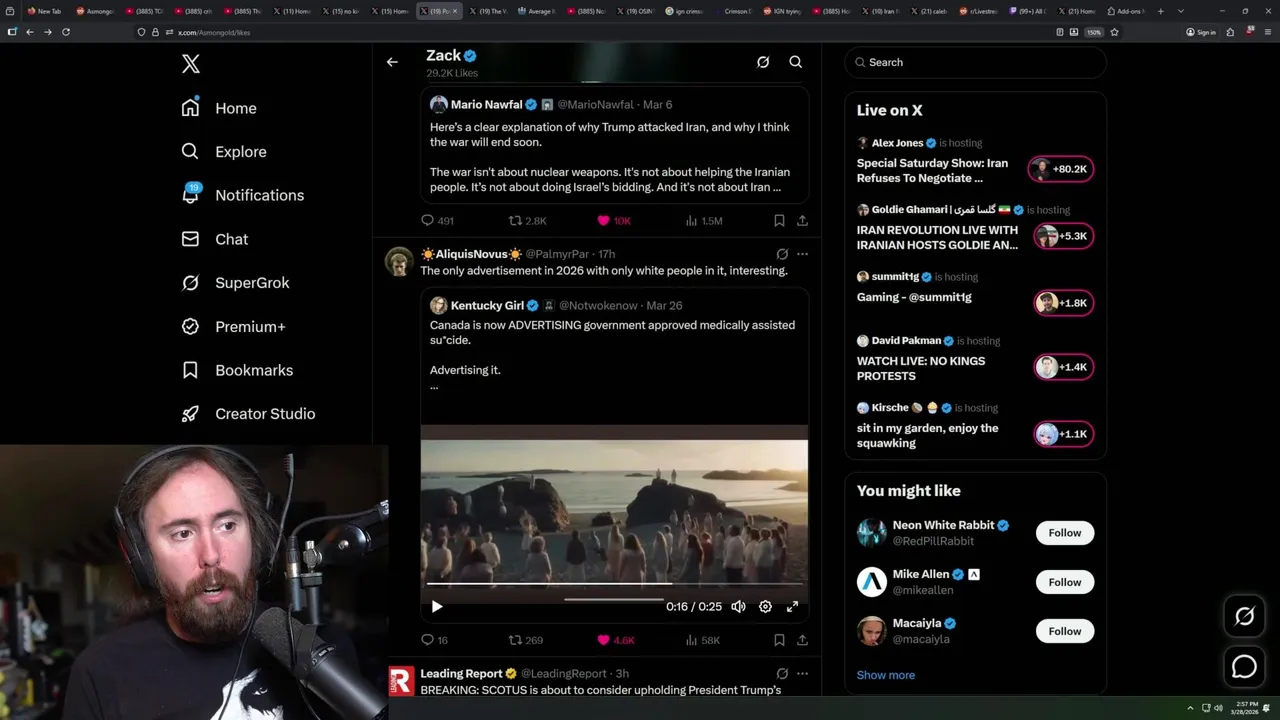The image size is (1280, 720).
Task: Switch to the New Tab browser tab
Action: click(45, 11)
